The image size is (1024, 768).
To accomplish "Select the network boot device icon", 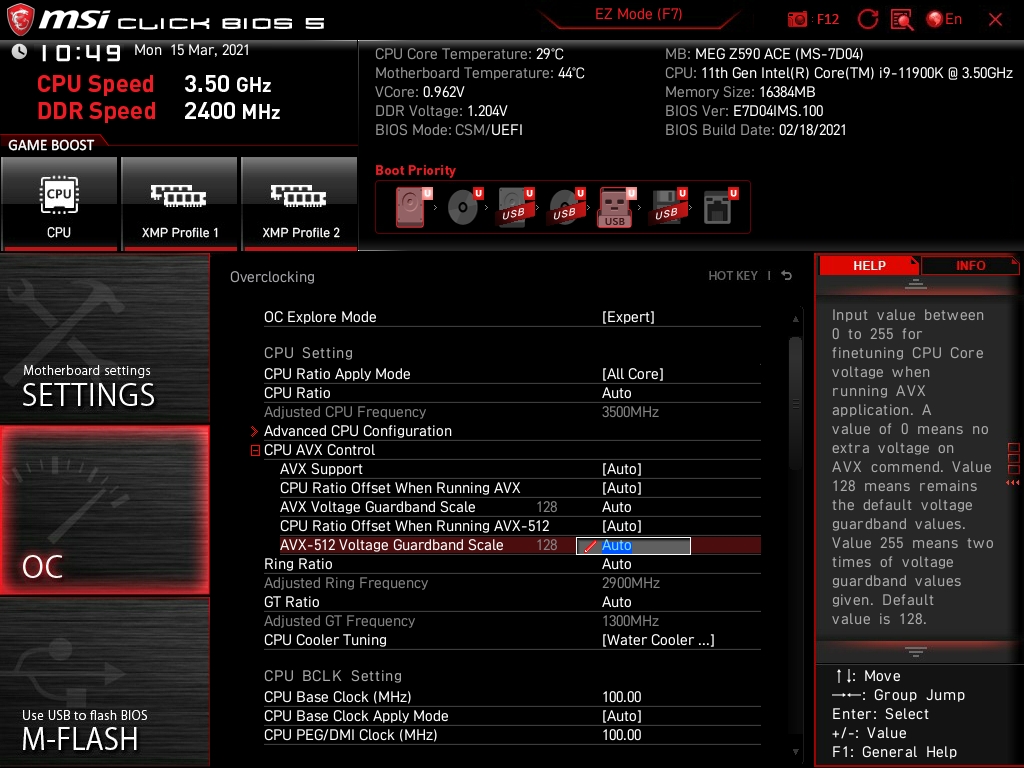I will click(x=720, y=207).
